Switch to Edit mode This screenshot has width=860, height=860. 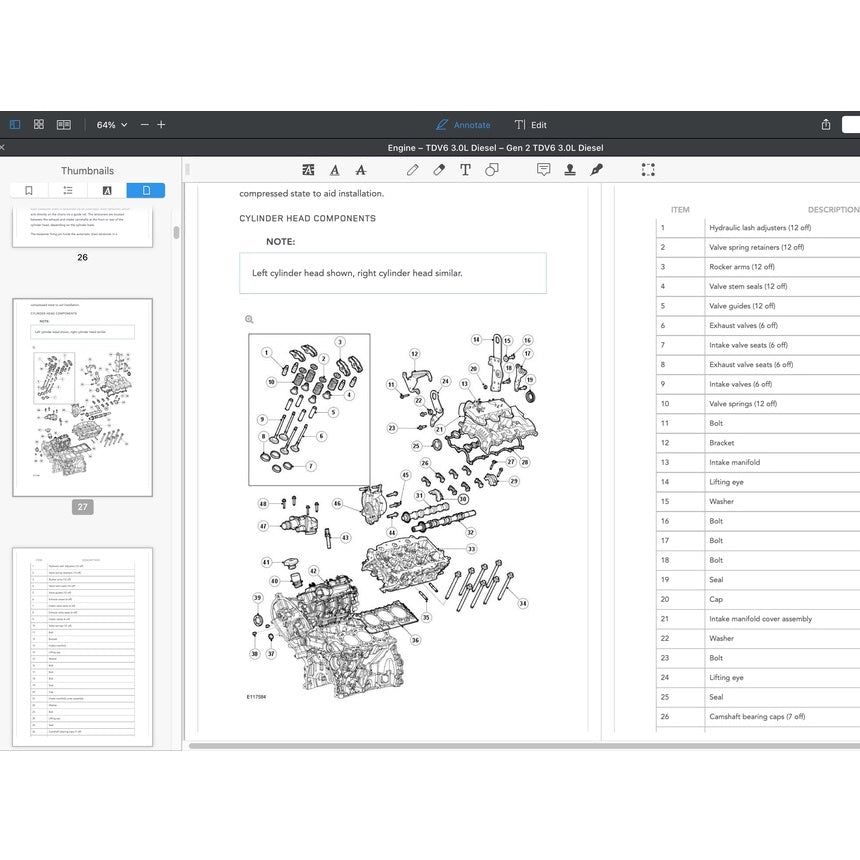[530, 125]
